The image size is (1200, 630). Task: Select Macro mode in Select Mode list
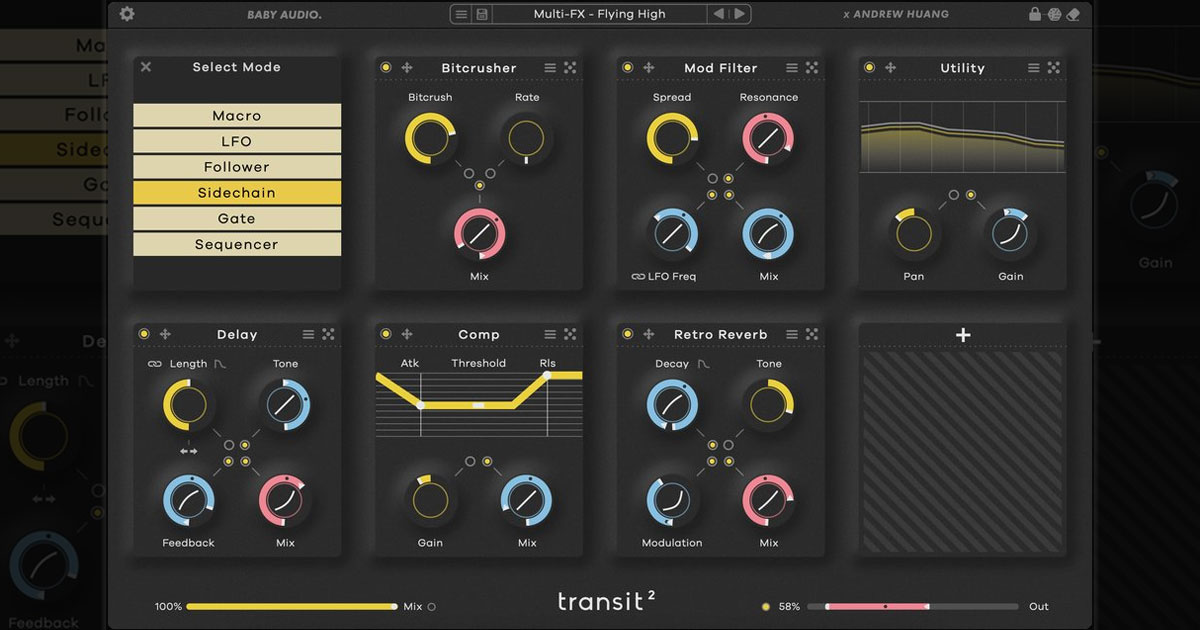(236, 115)
